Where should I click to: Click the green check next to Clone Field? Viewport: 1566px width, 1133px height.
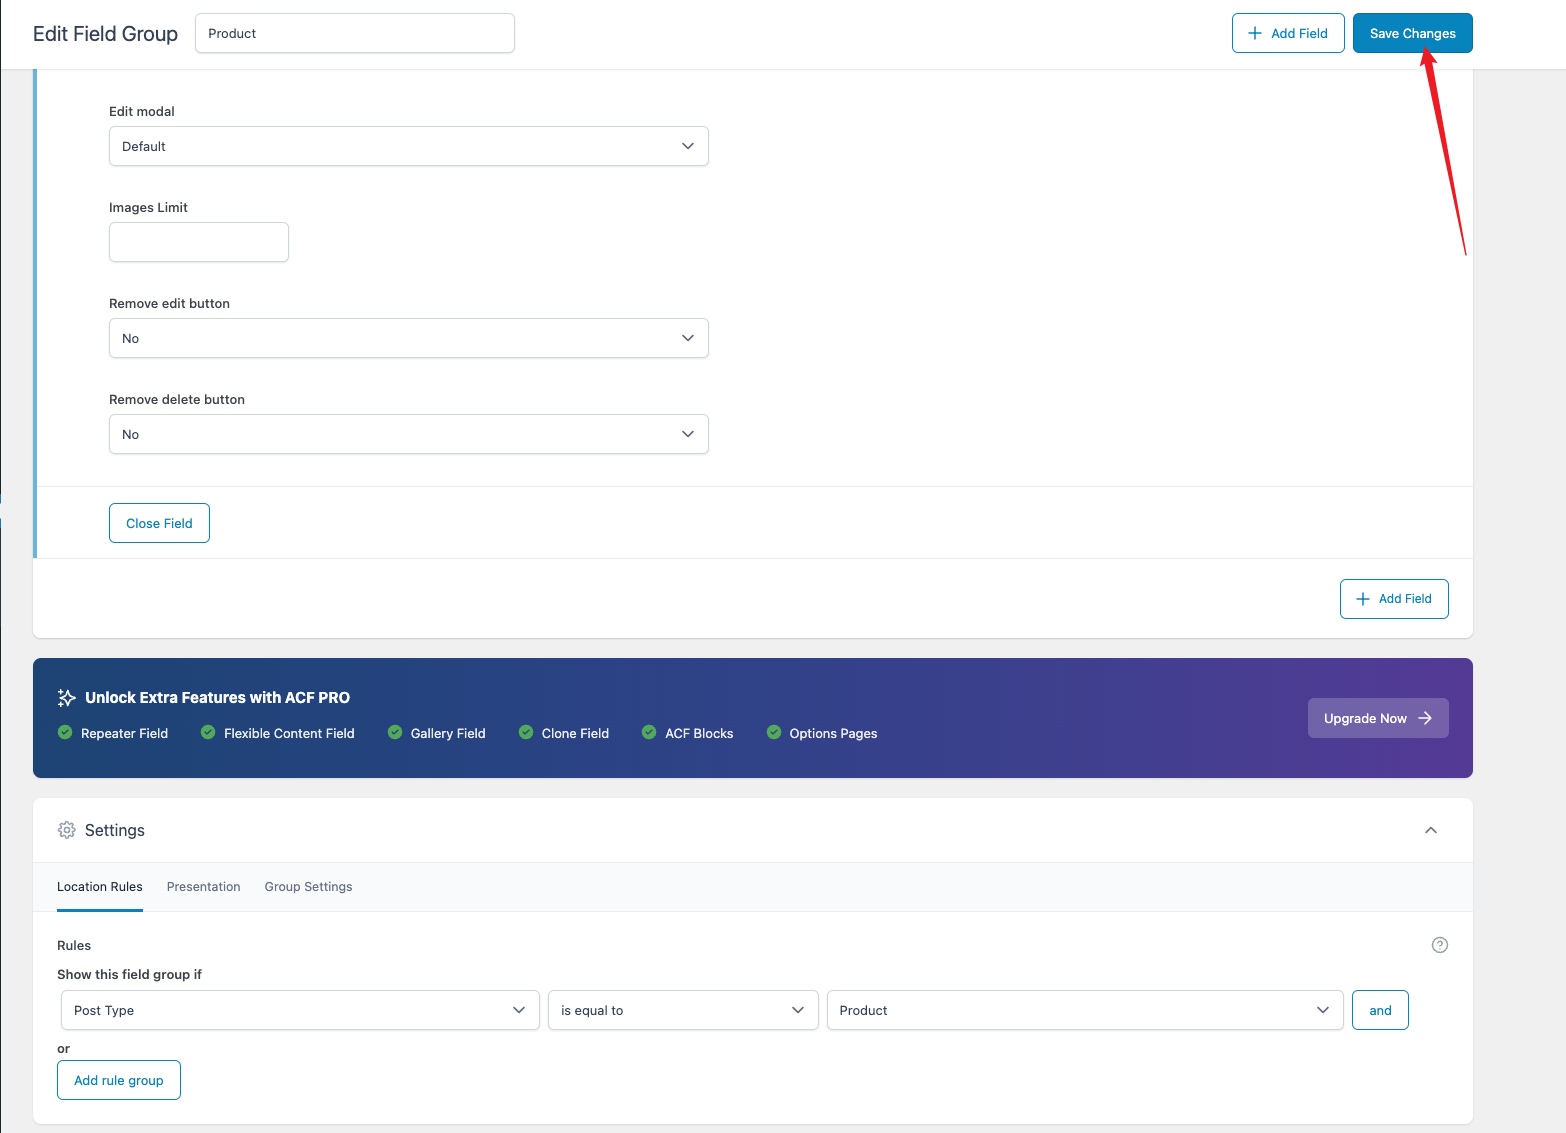tap(526, 732)
